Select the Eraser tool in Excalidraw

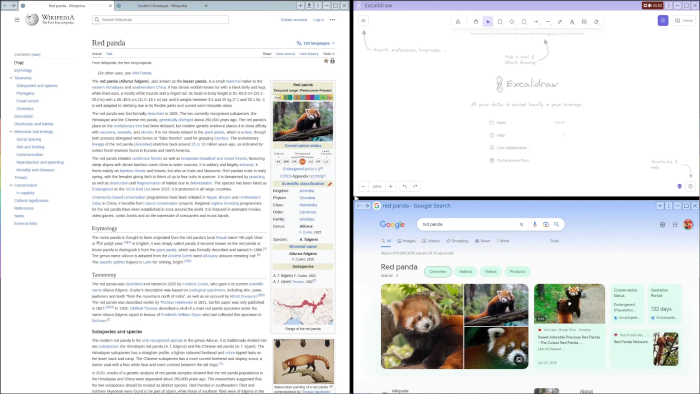[x=596, y=21]
